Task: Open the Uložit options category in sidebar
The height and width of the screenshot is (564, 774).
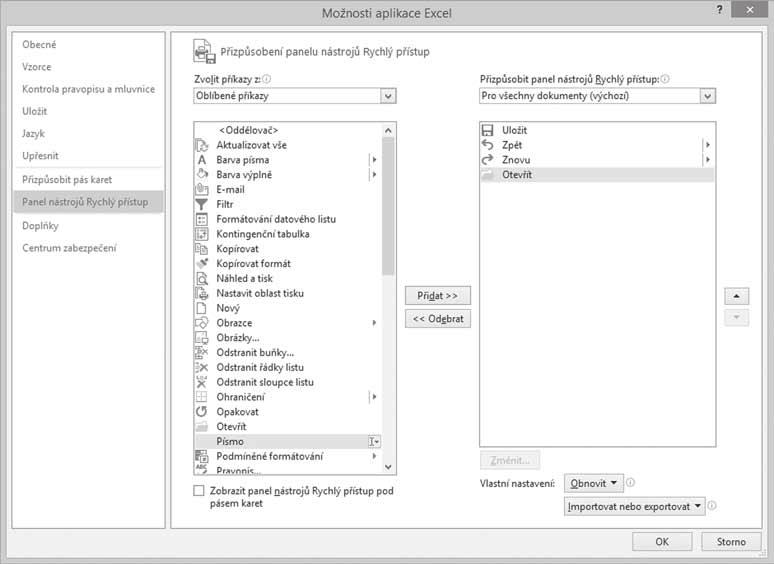Action: [35, 111]
